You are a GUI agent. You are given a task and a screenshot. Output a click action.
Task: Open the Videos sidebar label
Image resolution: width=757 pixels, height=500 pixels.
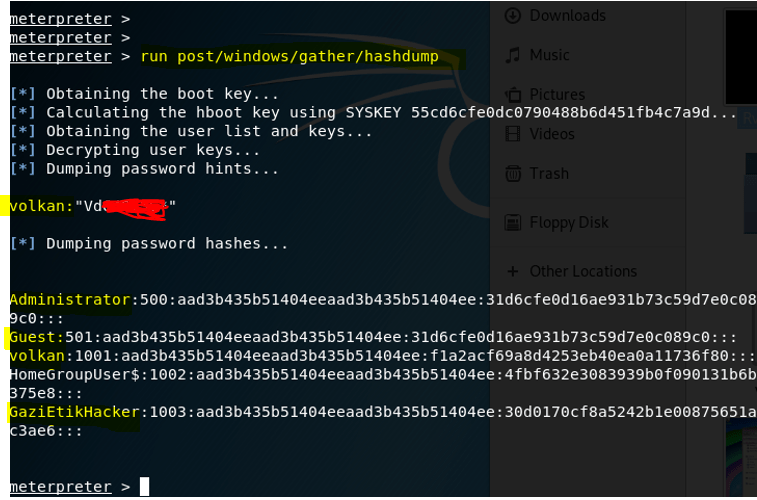[x=552, y=134]
